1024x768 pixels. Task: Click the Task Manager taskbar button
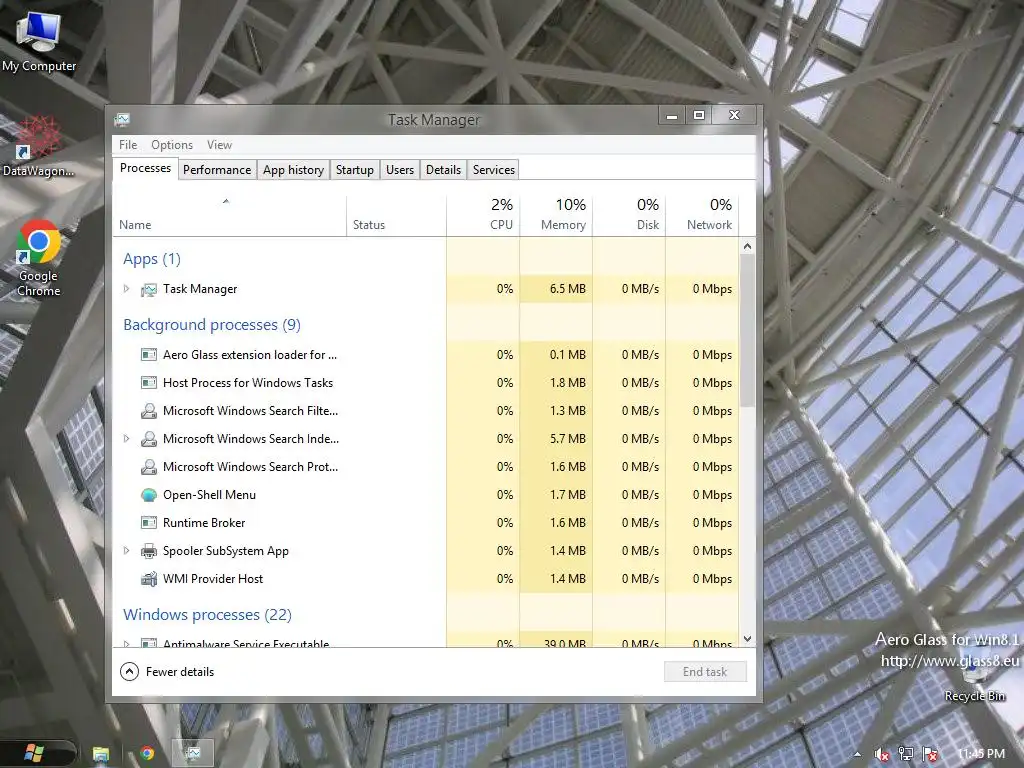(193, 754)
